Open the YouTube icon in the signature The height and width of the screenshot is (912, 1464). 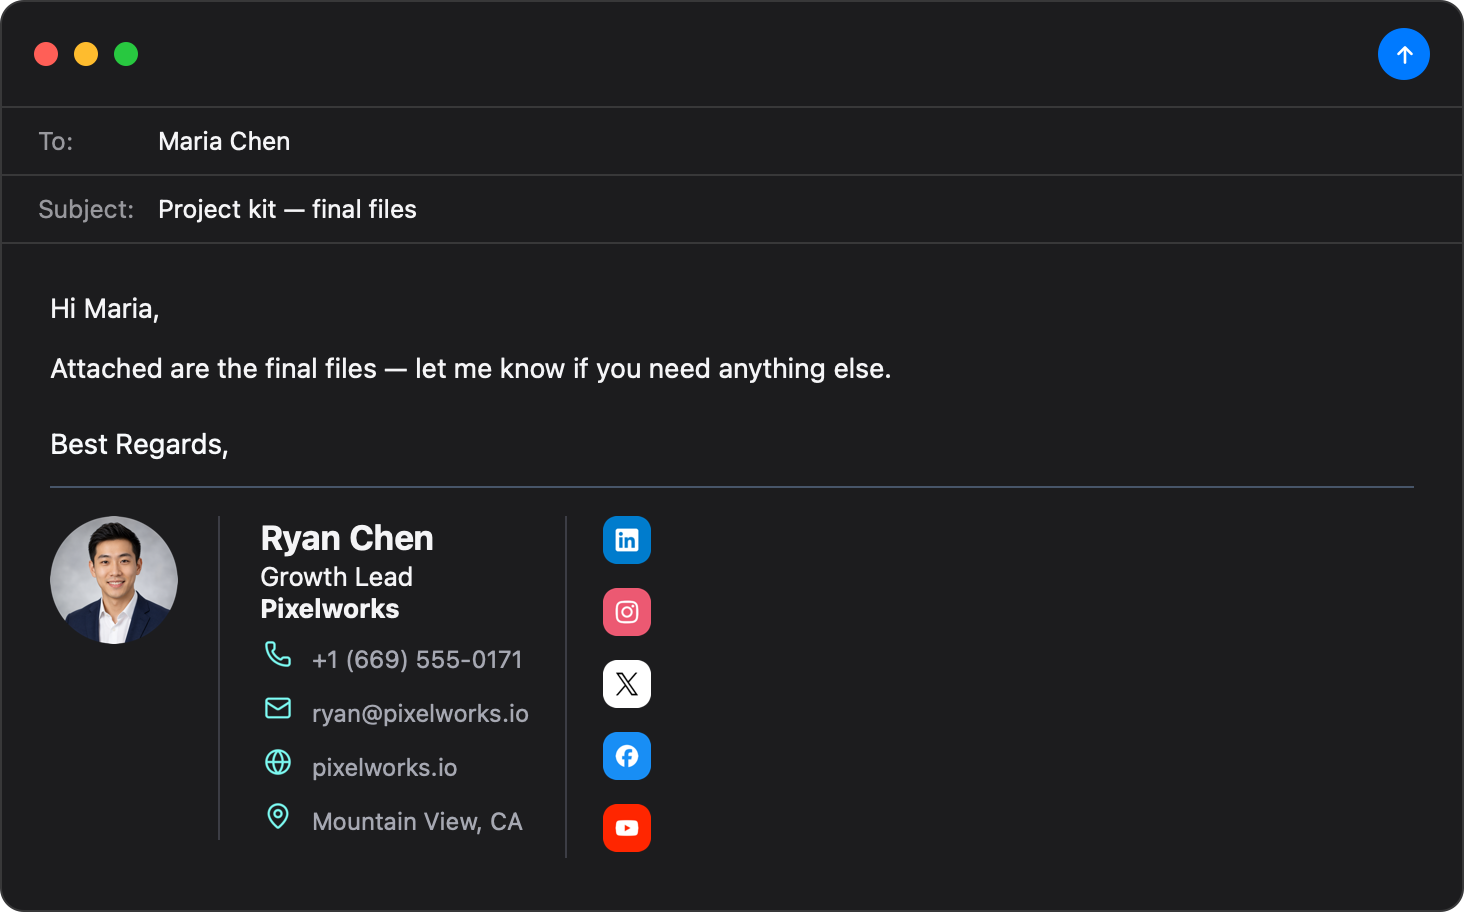click(627, 828)
